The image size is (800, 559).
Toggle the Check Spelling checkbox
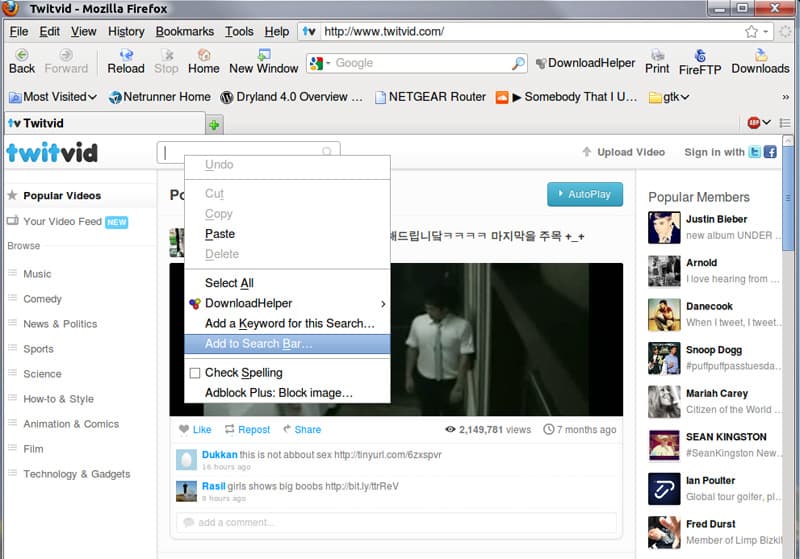[x=195, y=373]
